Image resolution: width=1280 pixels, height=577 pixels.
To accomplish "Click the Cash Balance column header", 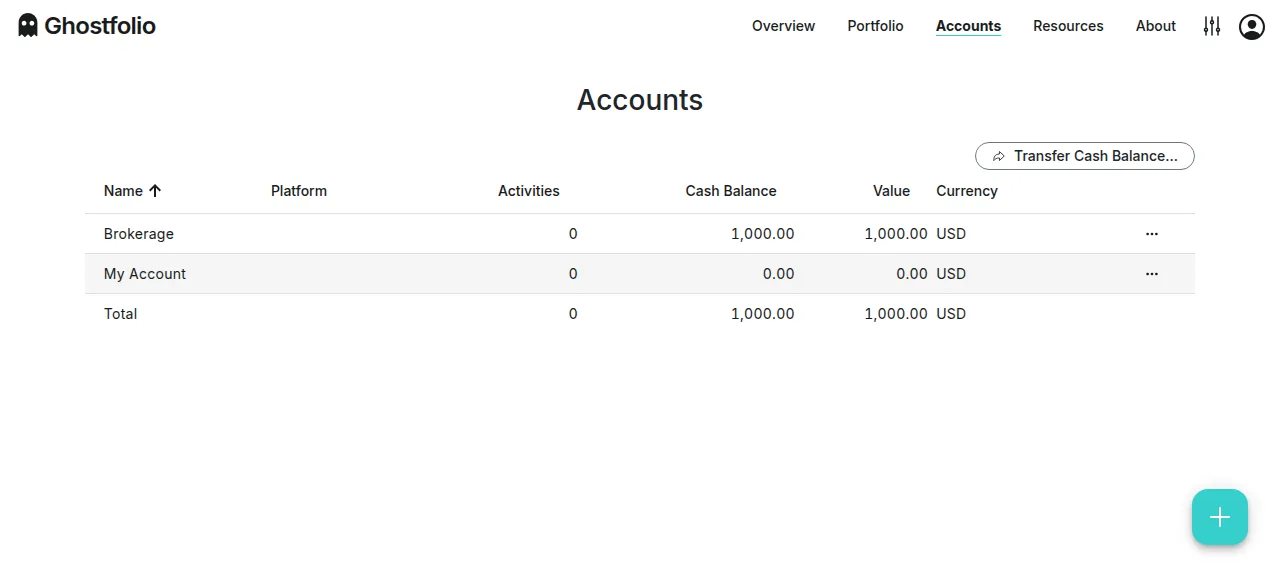I will [731, 191].
